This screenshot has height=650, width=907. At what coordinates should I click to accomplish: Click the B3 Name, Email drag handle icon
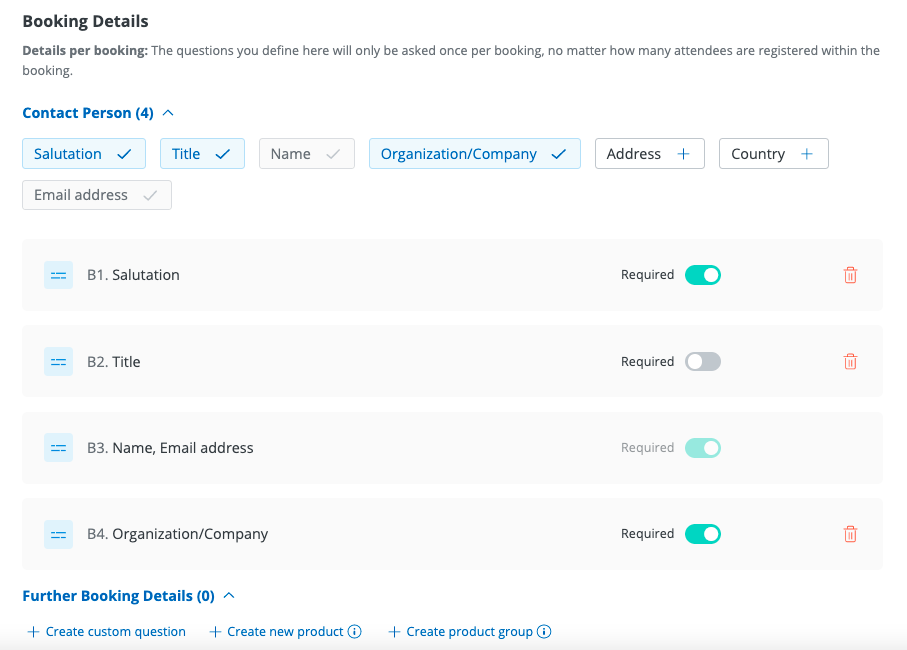pos(58,448)
